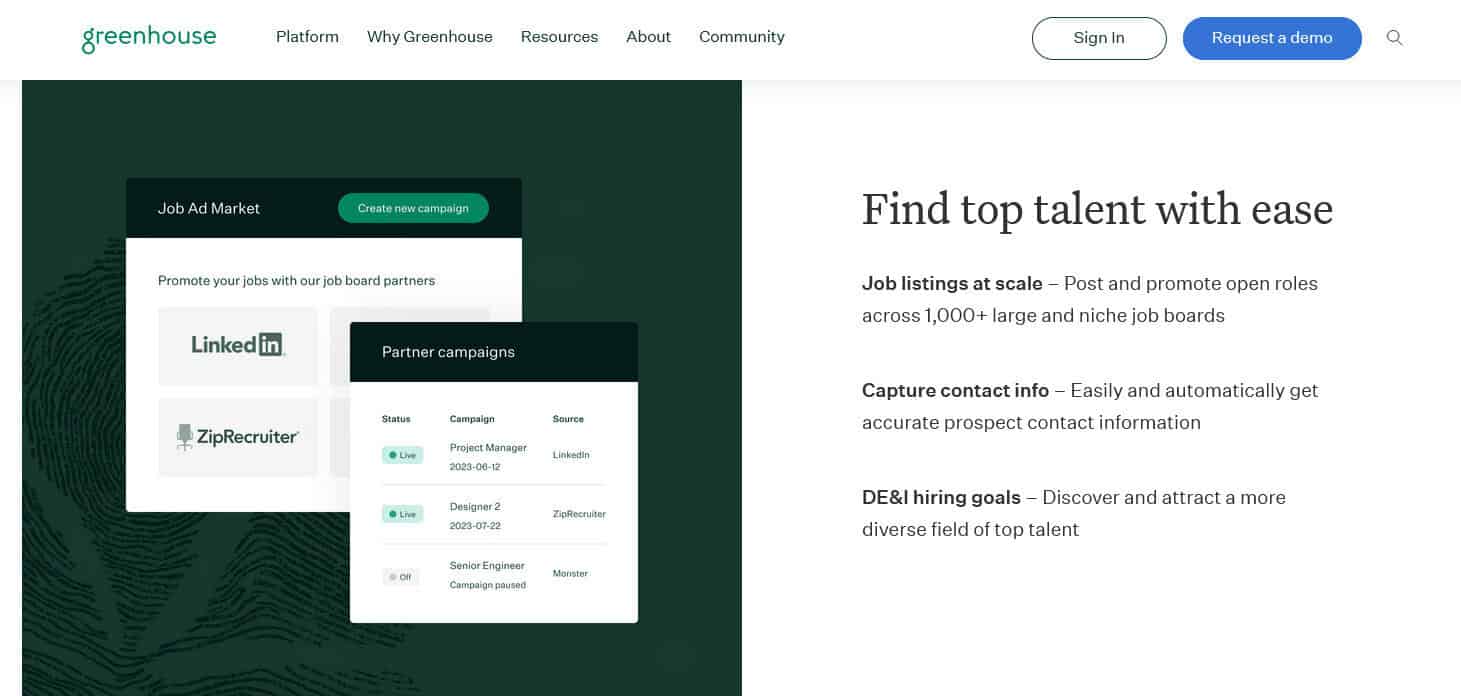Image resolution: width=1461 pixels, height=696 pixels.
Task: Open the Community menu item
Action: pyautogui.click(x=741, y=37)
